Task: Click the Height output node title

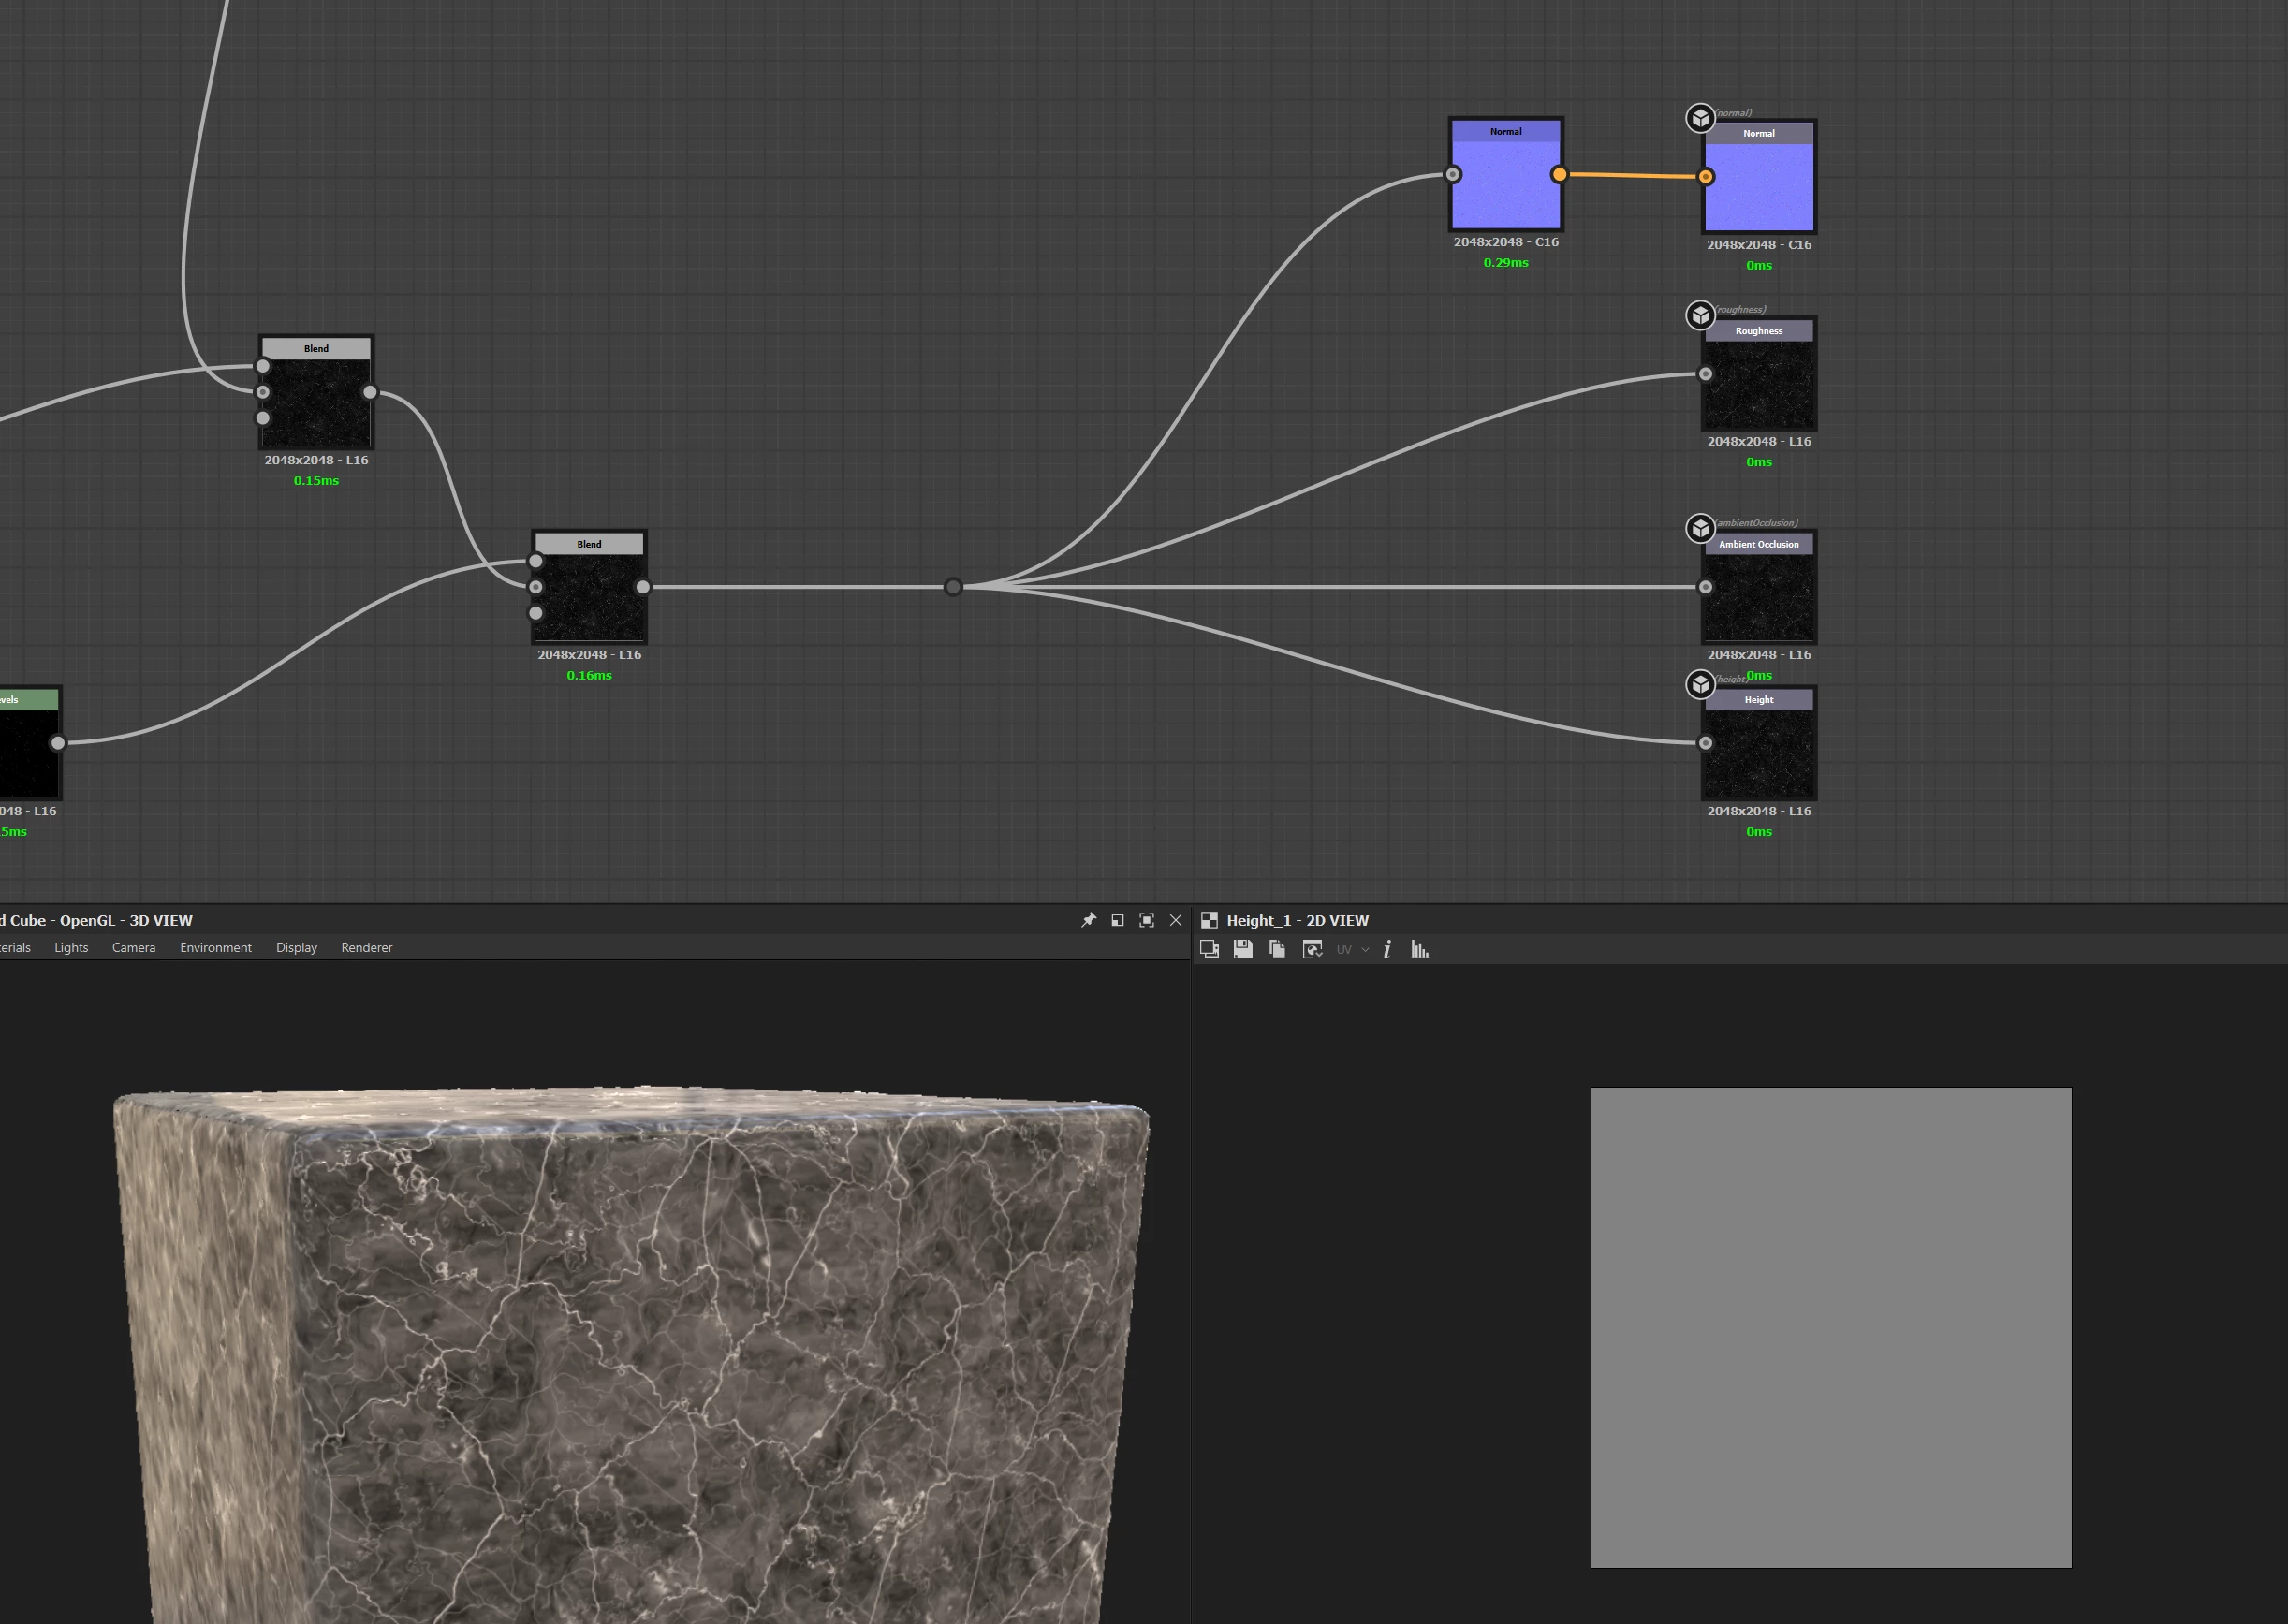Action: click(1758, 700)
